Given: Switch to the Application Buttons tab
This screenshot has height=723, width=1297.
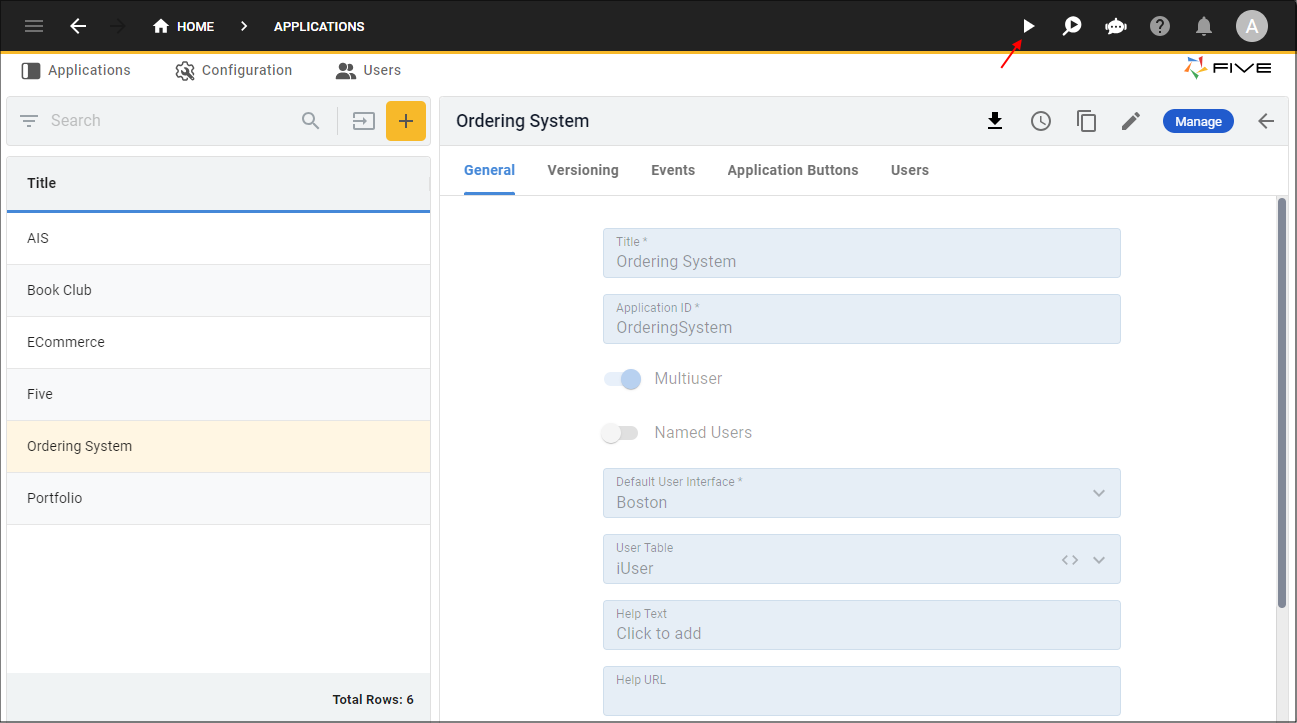Looking at the screenshot, I should click(793, 171).
